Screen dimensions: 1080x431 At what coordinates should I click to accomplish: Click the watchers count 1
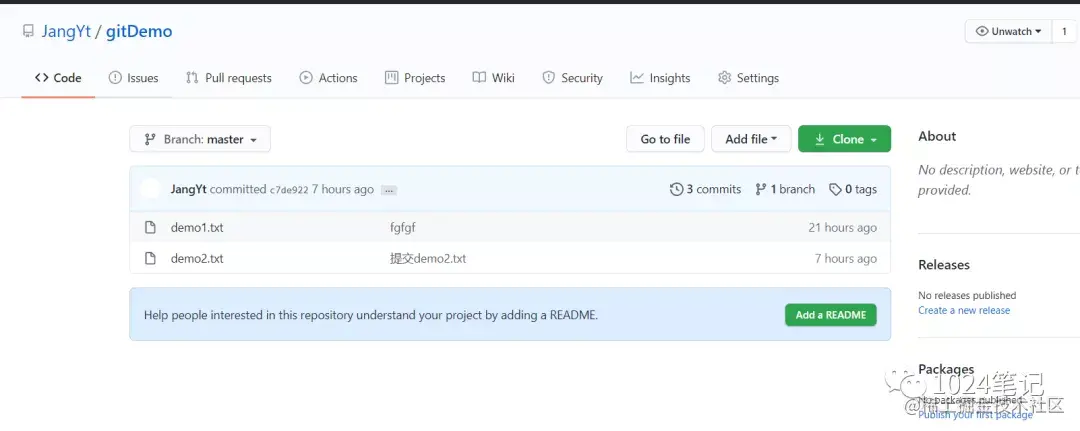point(1064,32)
